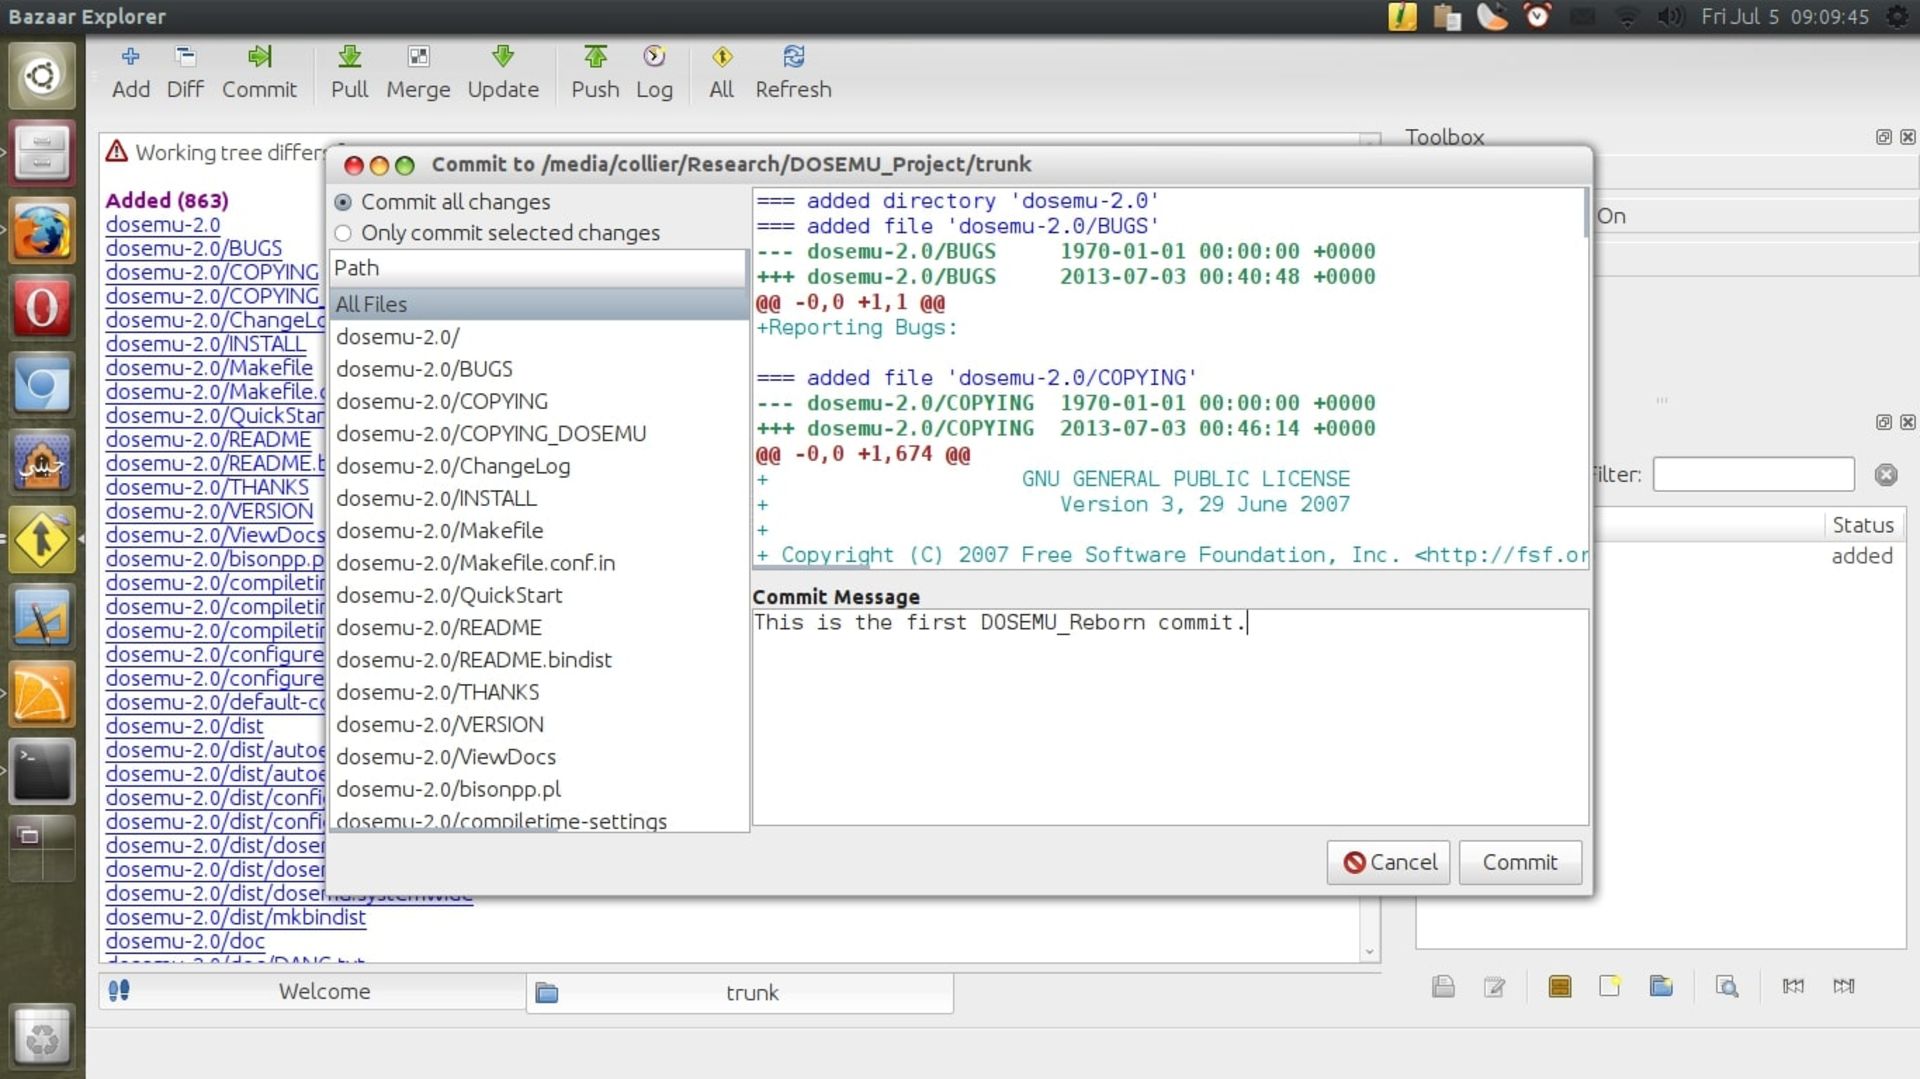Viewport: 1920px width, 1079px height.
Task: Refresh the working tree view
Action: click(793, 72)
